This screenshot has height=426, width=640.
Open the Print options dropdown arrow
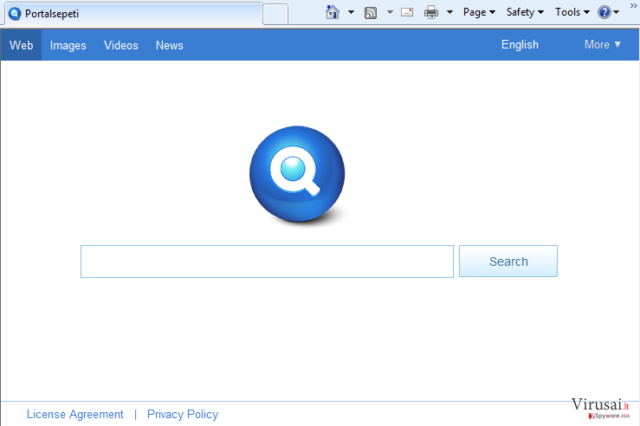(x=450, y=12)
